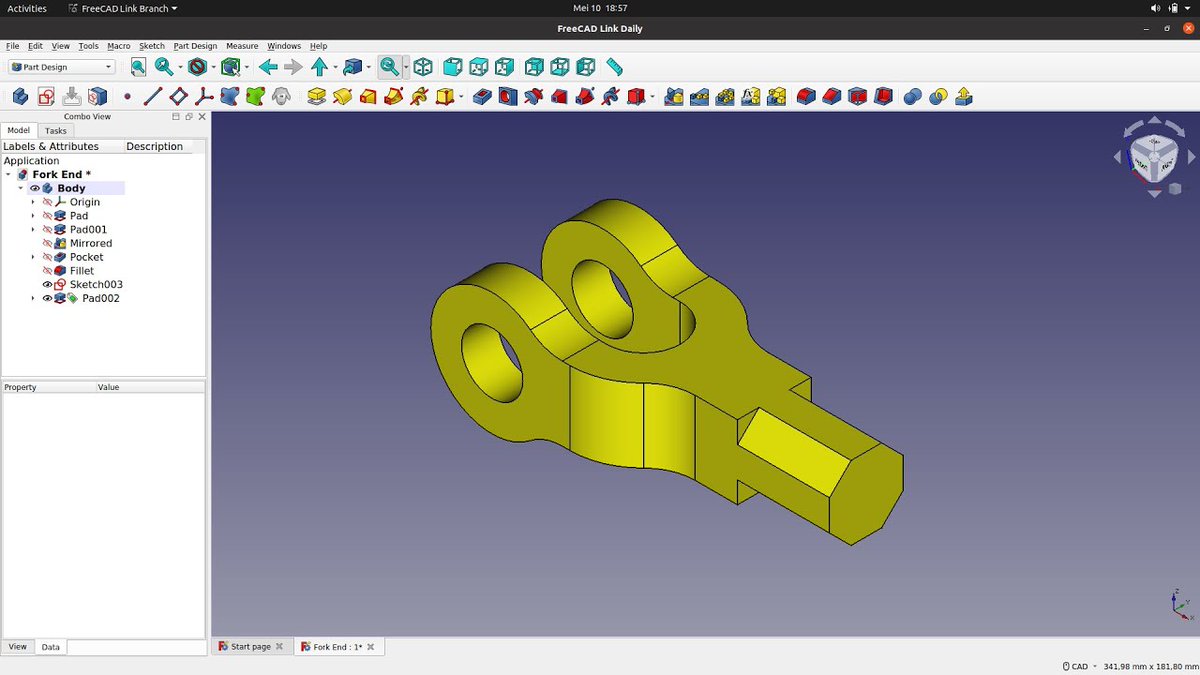Collapse the Fork End document tree
1200x675 pixels.
click(x=8, y=174)
